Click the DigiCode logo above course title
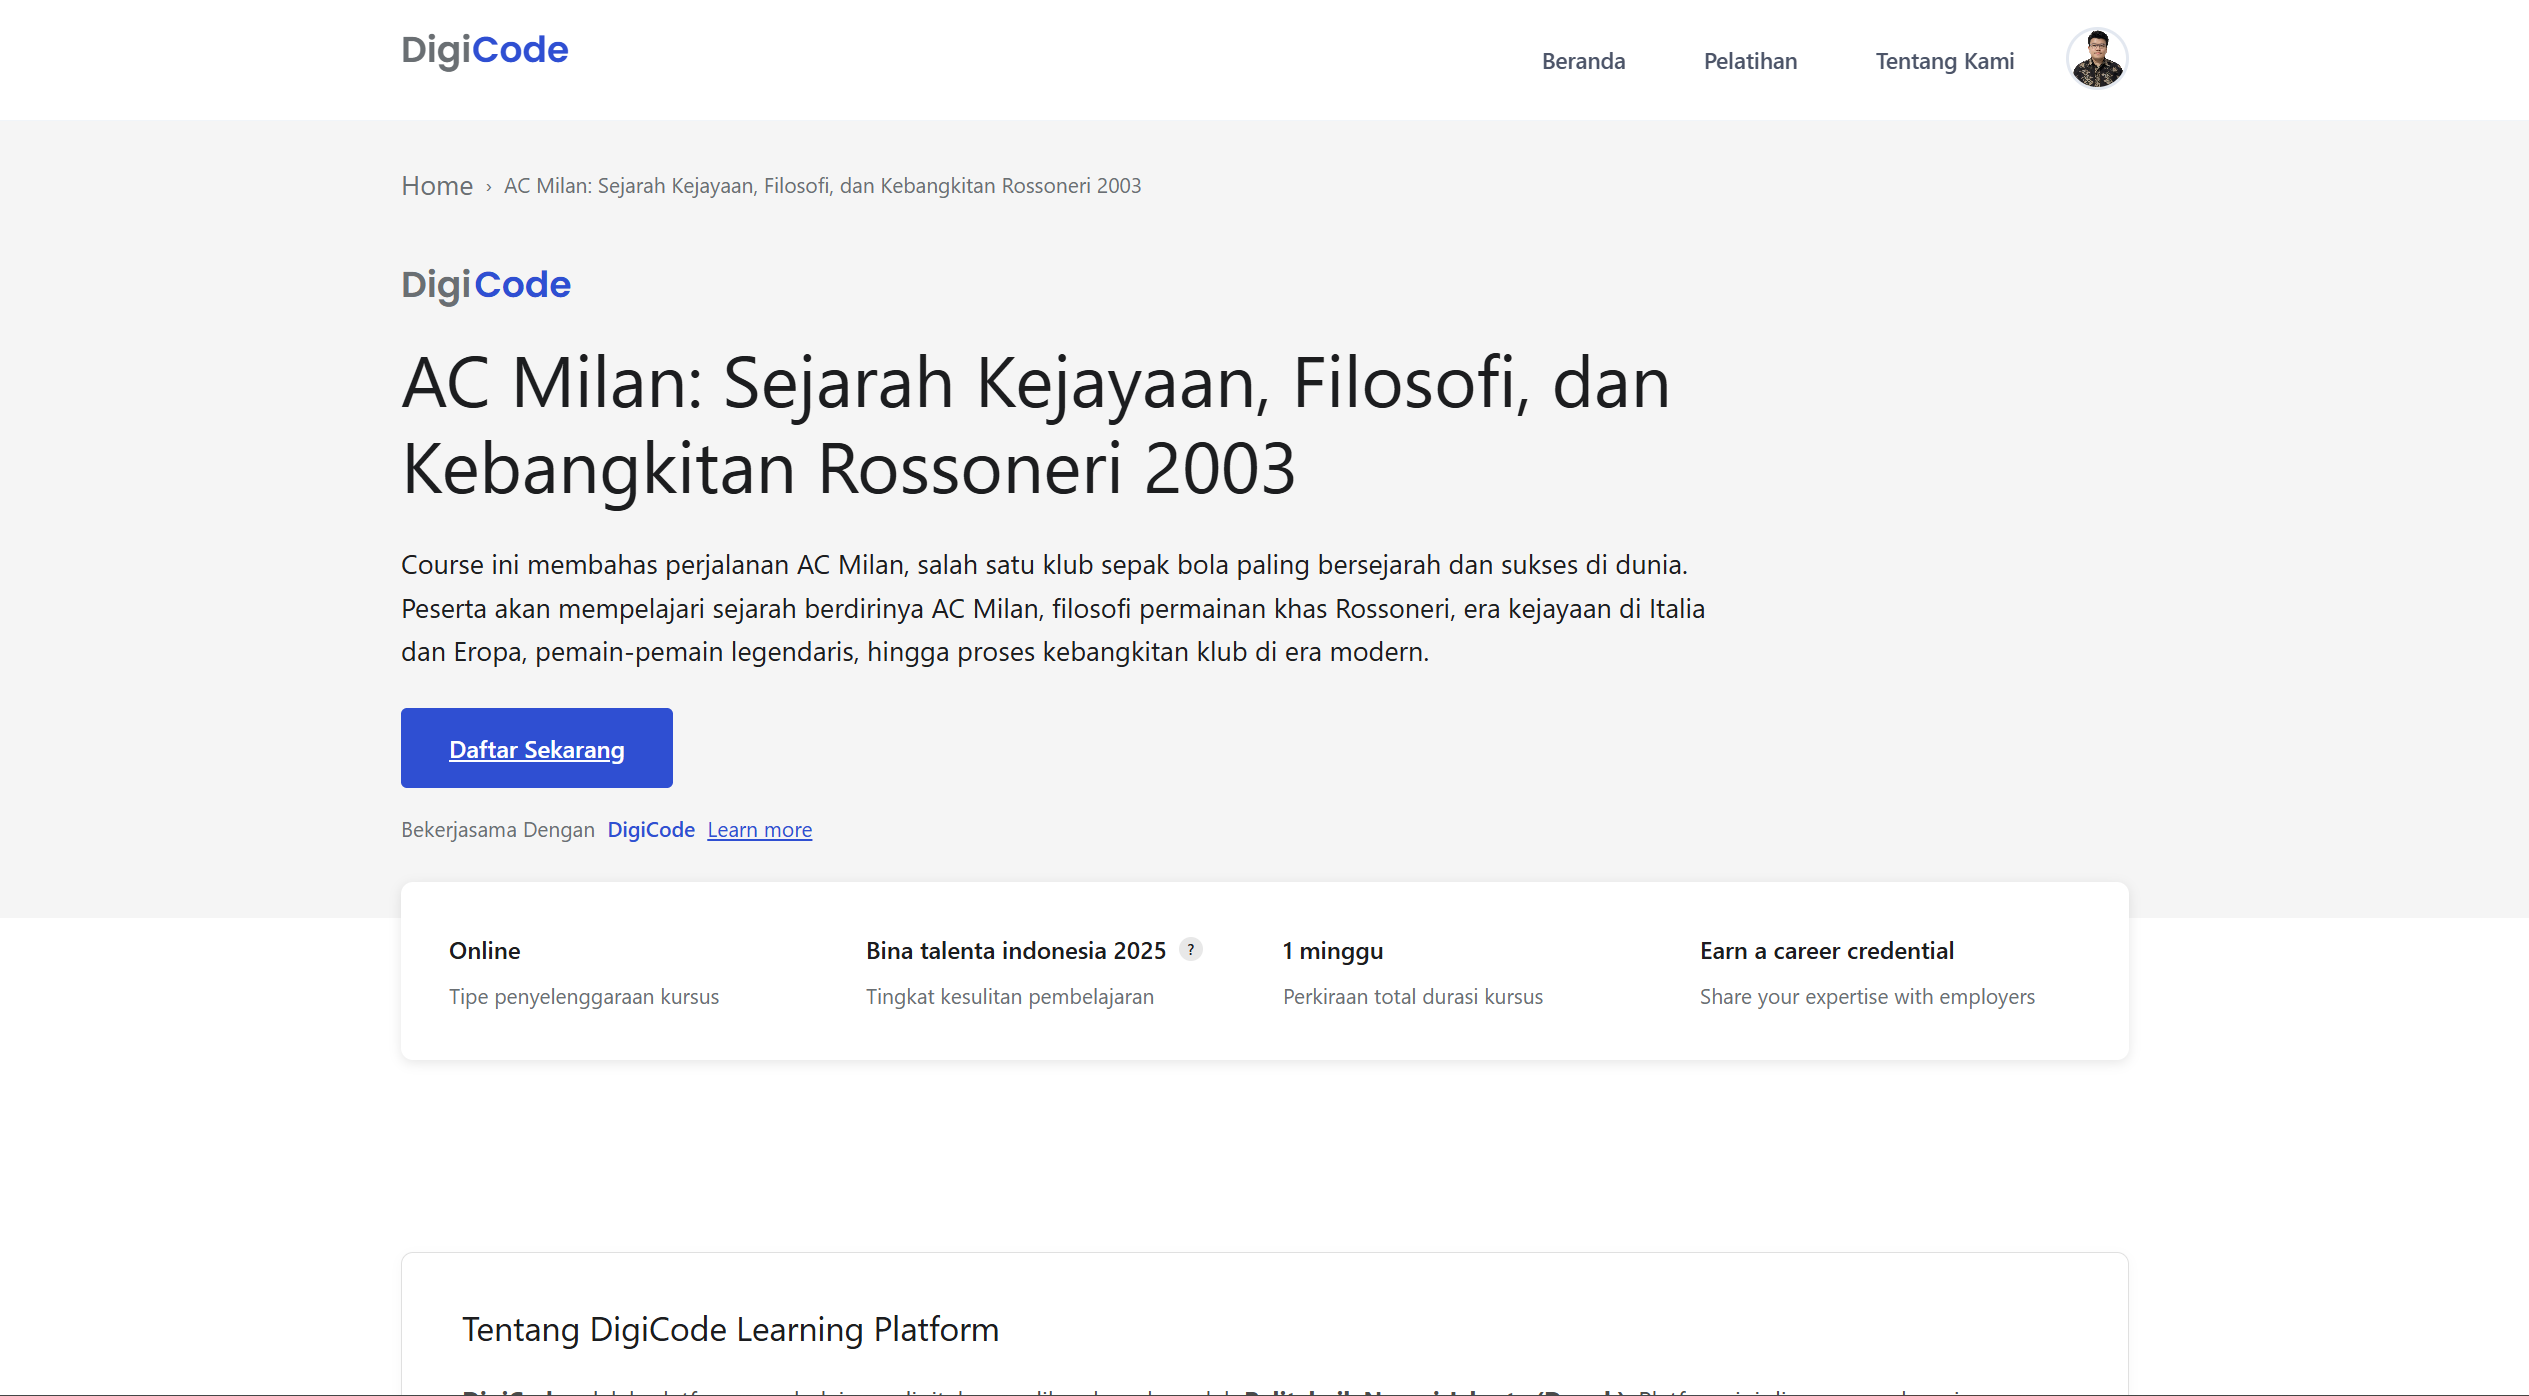 point(486,285)
